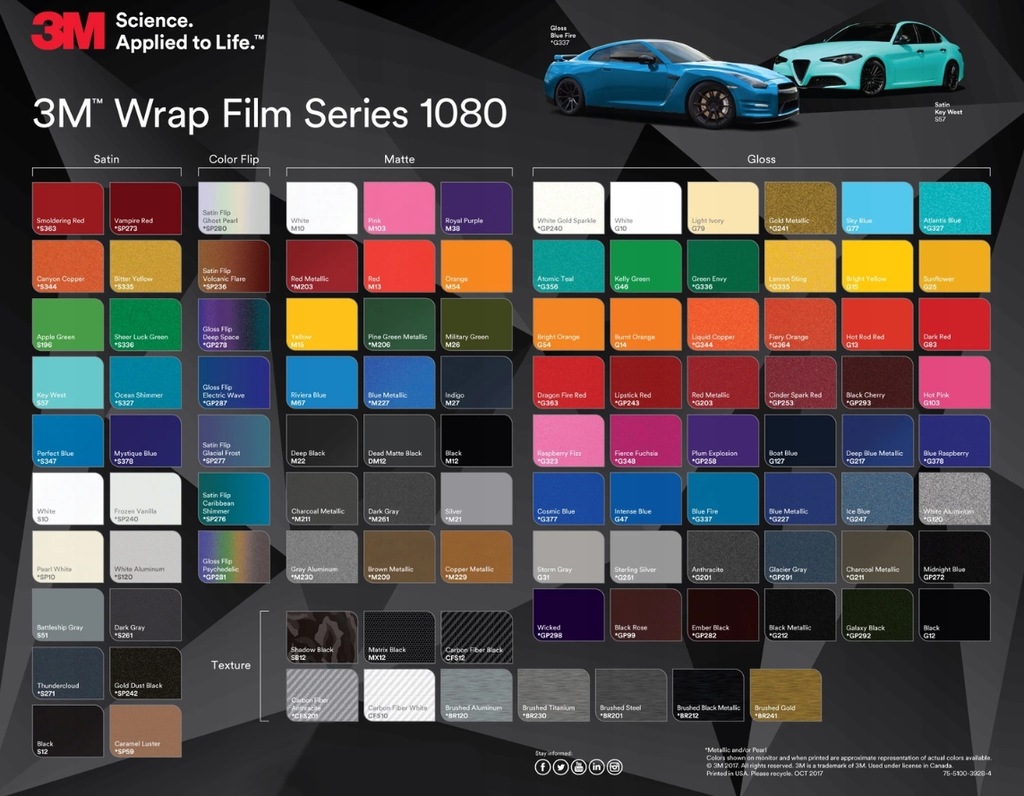Image resolution: width=1024 pixels, height=796 pixels.
Task: Select the Gold Dust Black SP242 swatch
Action: click(146, 673)
